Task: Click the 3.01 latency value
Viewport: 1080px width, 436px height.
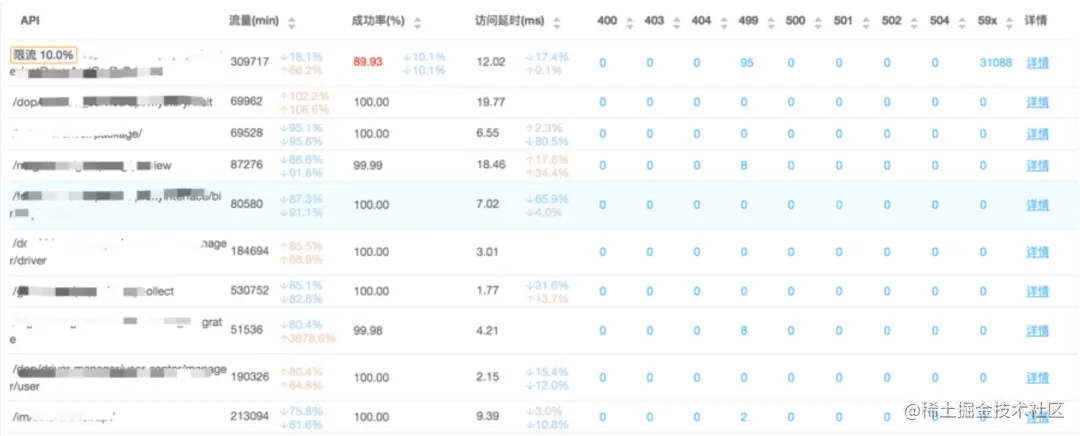Action: click(488, 251)
